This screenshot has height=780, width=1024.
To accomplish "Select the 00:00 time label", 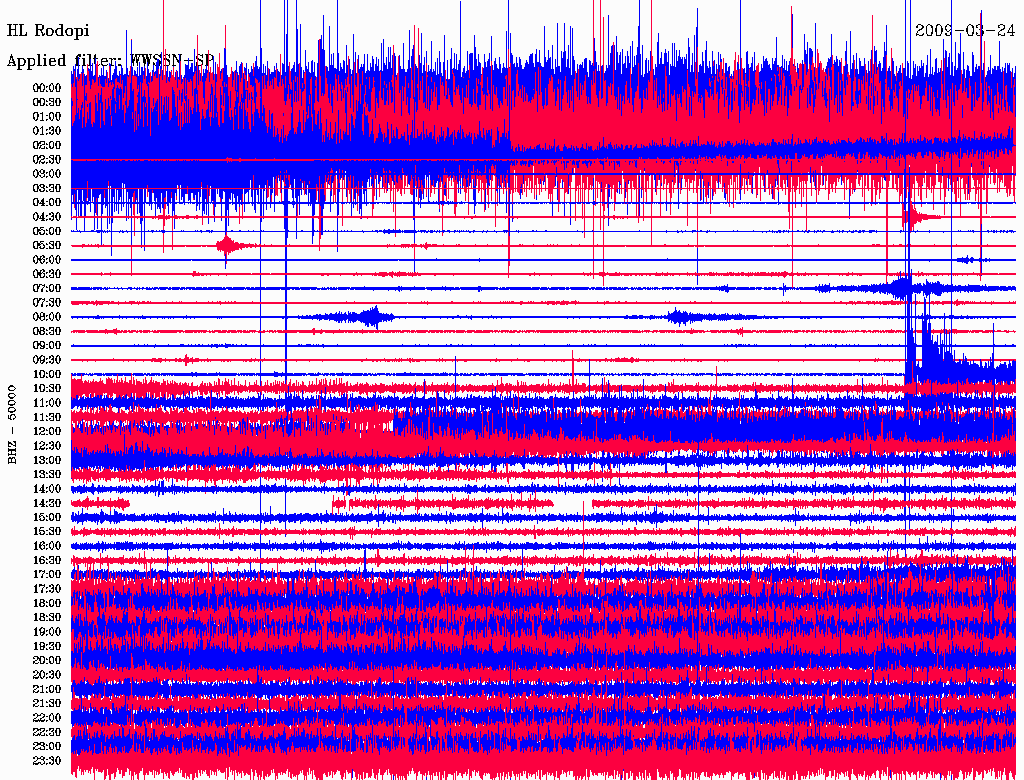I will pos(47,88).
